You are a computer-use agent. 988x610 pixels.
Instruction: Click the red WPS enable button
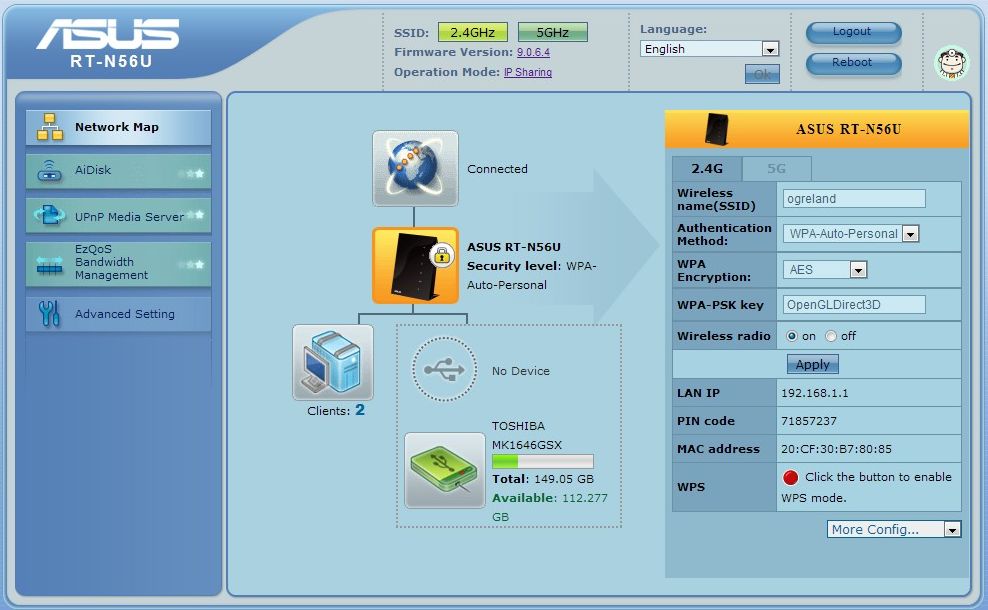point(791,478)
